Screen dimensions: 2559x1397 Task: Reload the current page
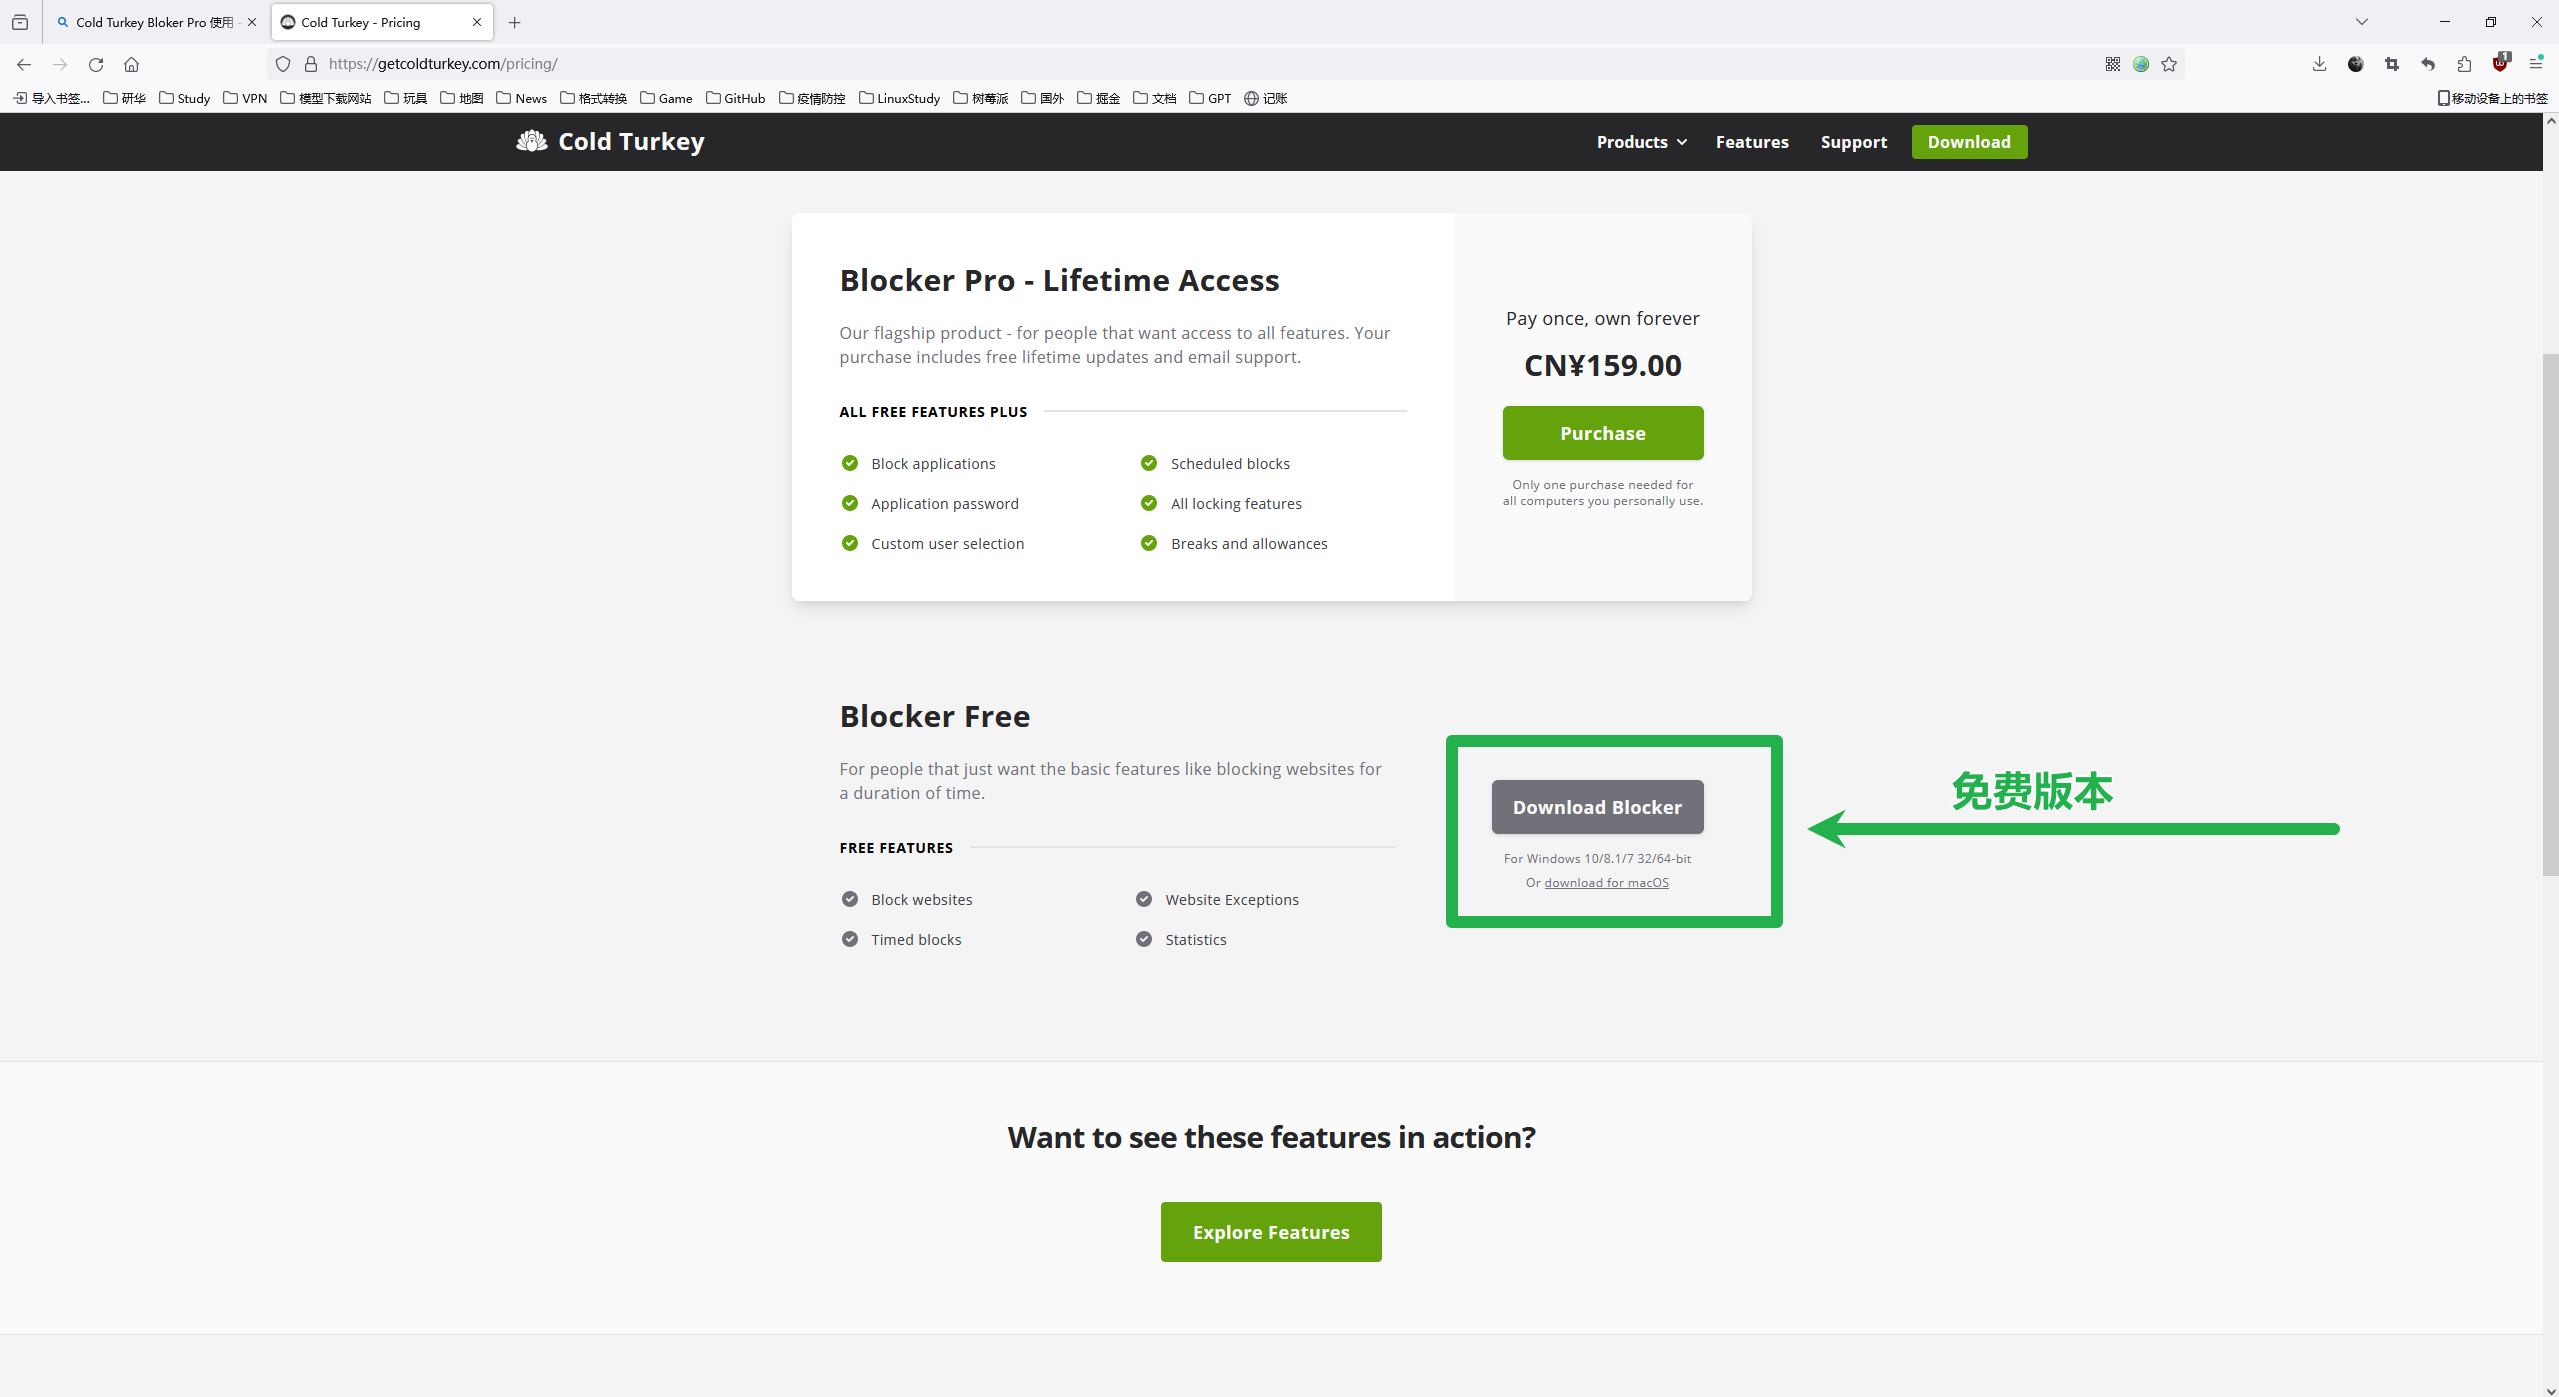tap(96, 64)
